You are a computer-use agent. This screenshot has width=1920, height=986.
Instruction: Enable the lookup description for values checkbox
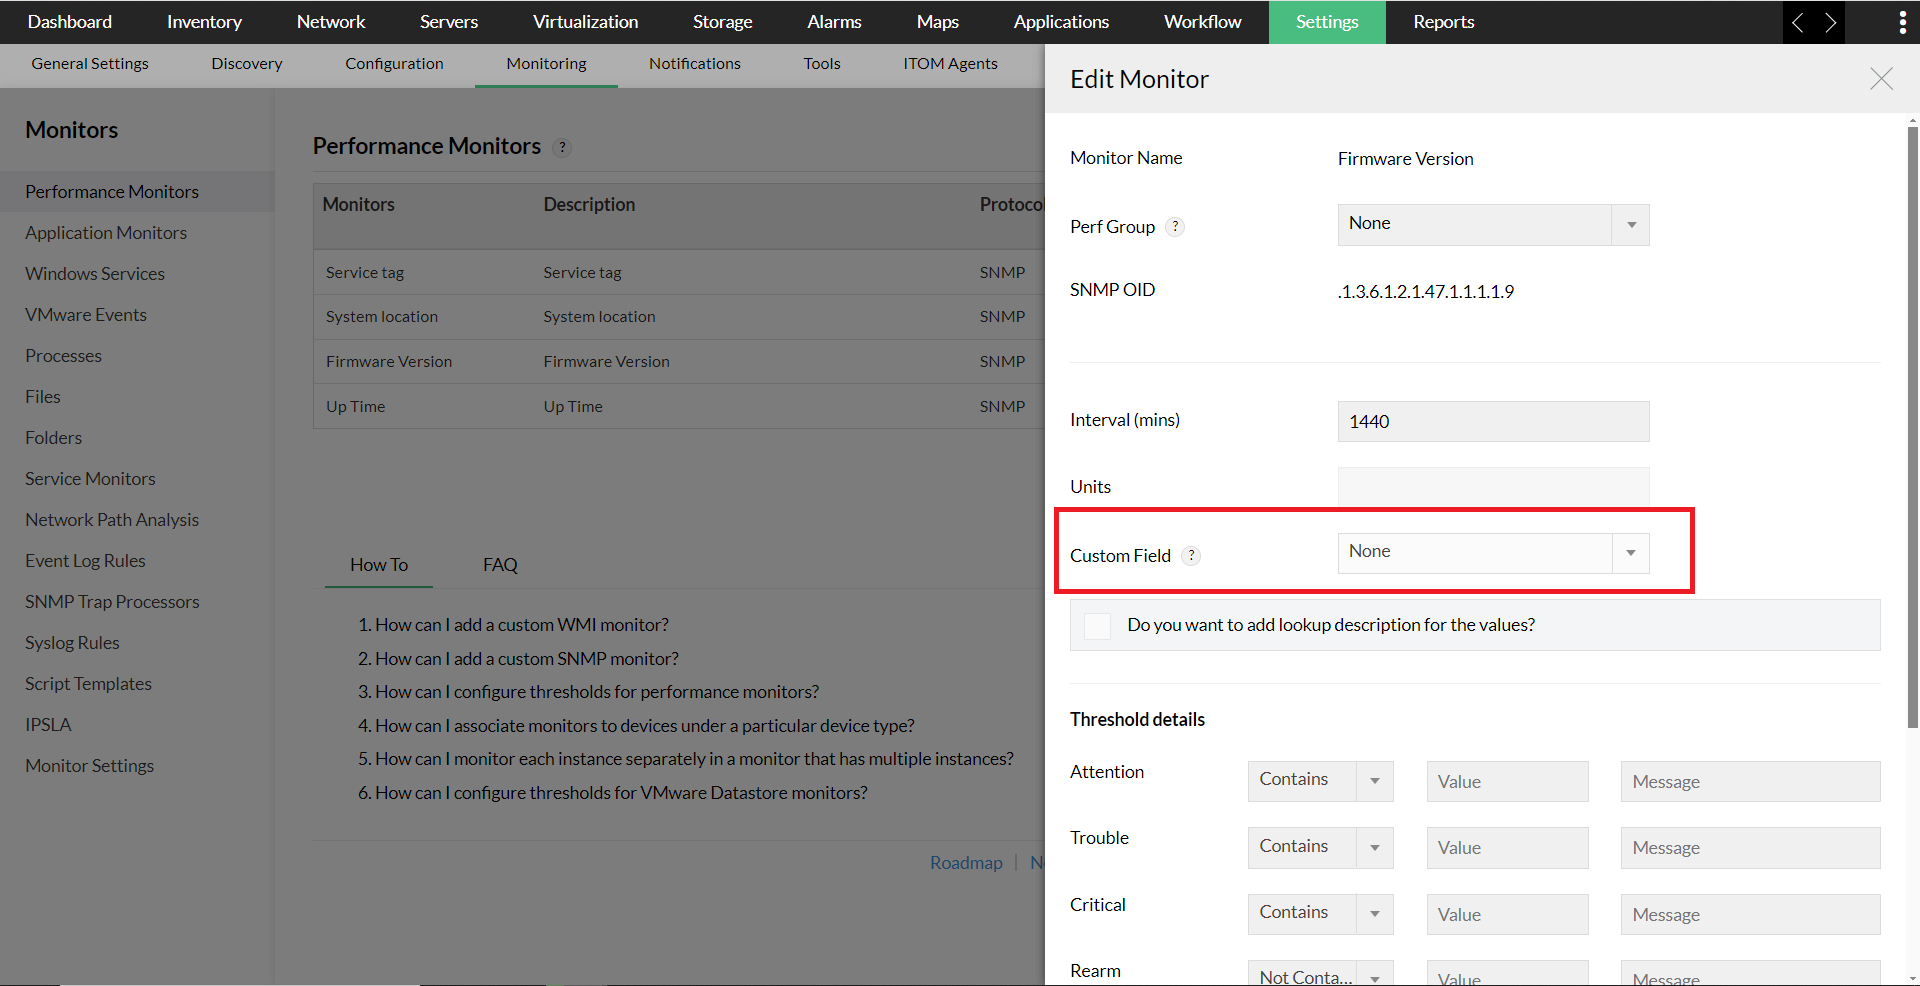click(1096, 625)
